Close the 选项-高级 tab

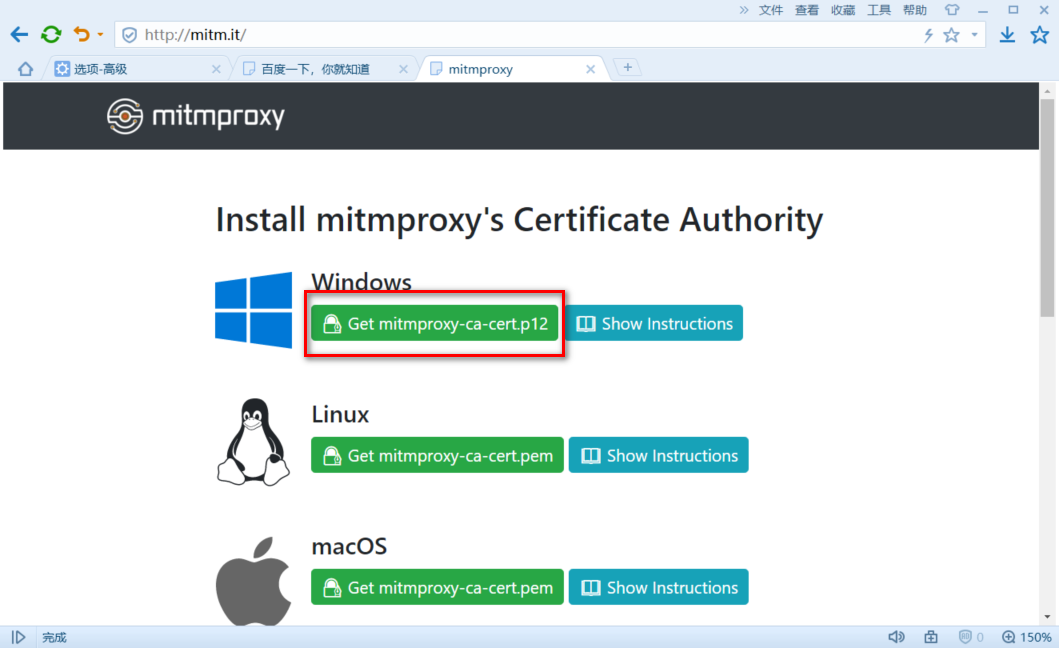216,69
